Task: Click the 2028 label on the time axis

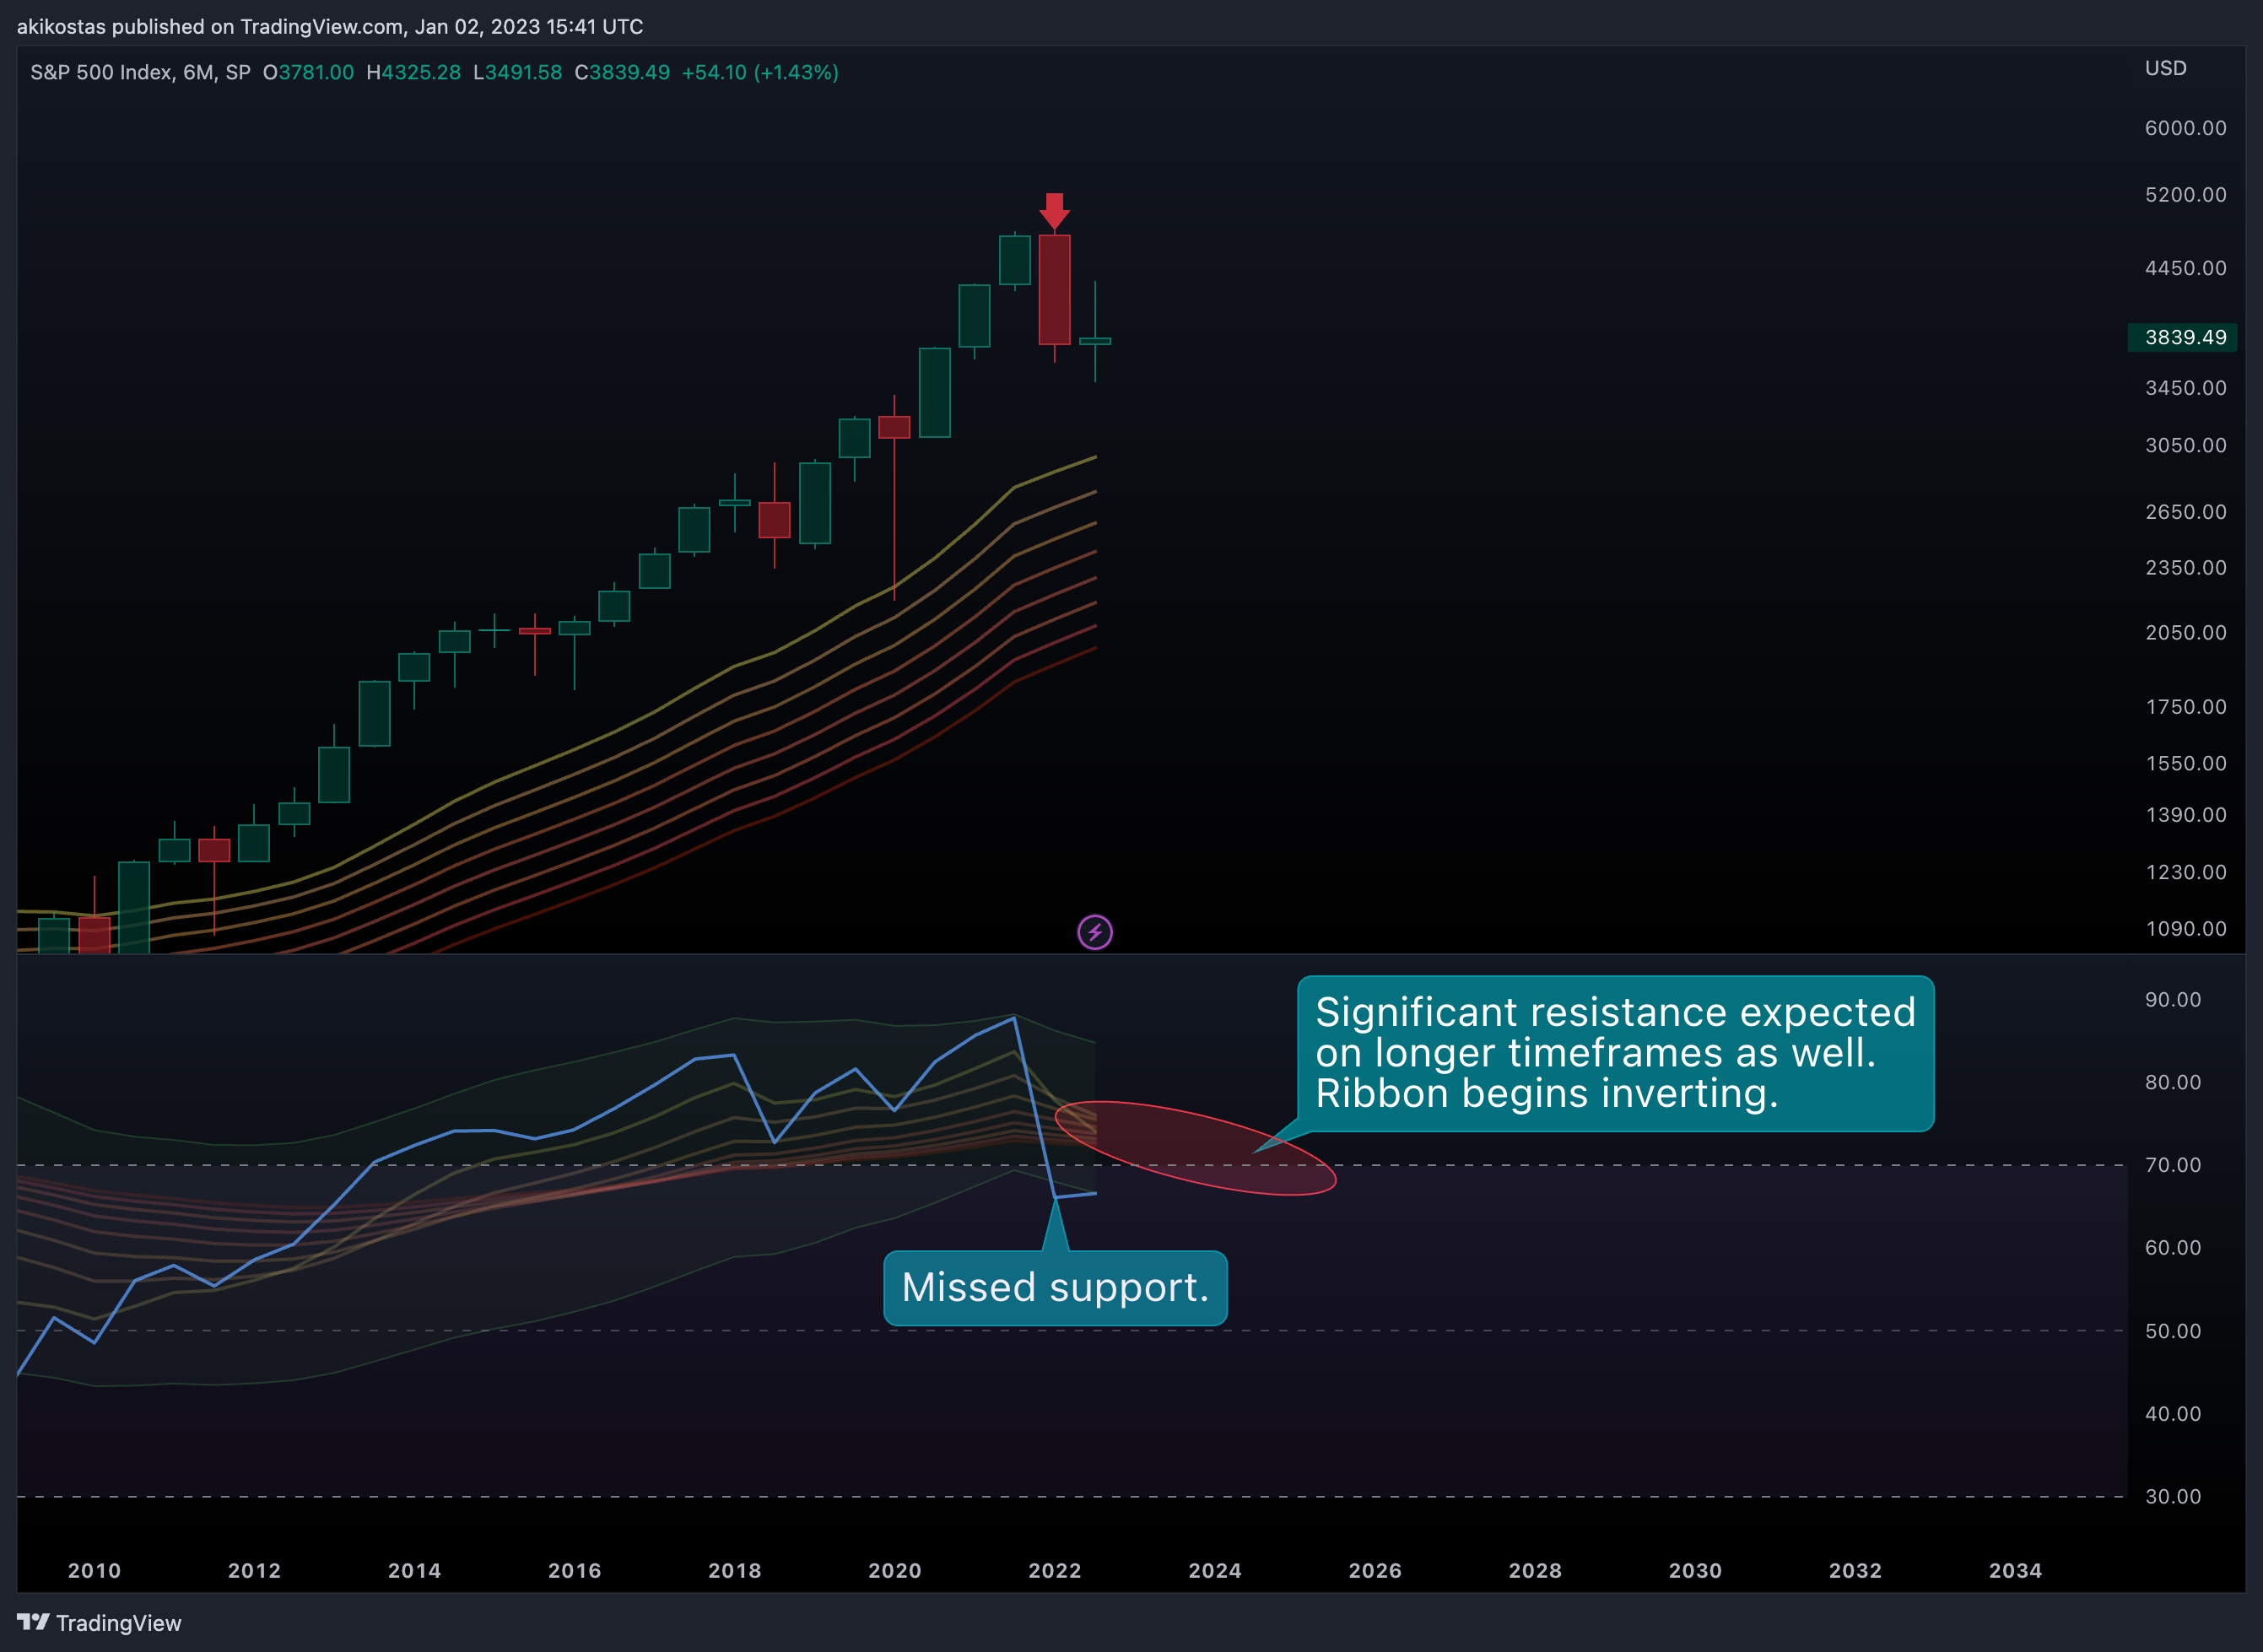Action: (x=1535, y=1570)
